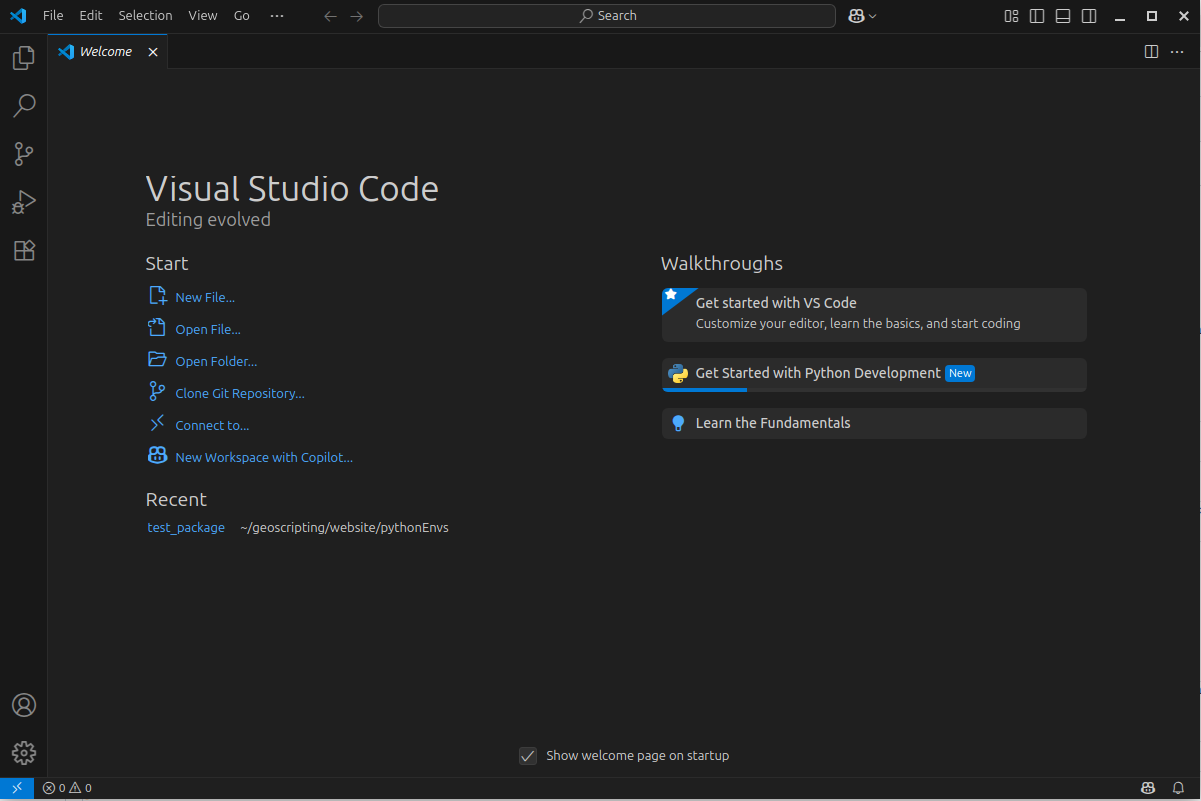The width and height of the screenshot is (1201, 801).
Task: Click the Python logo icon in walkthroughs
Action: [678, 373]
